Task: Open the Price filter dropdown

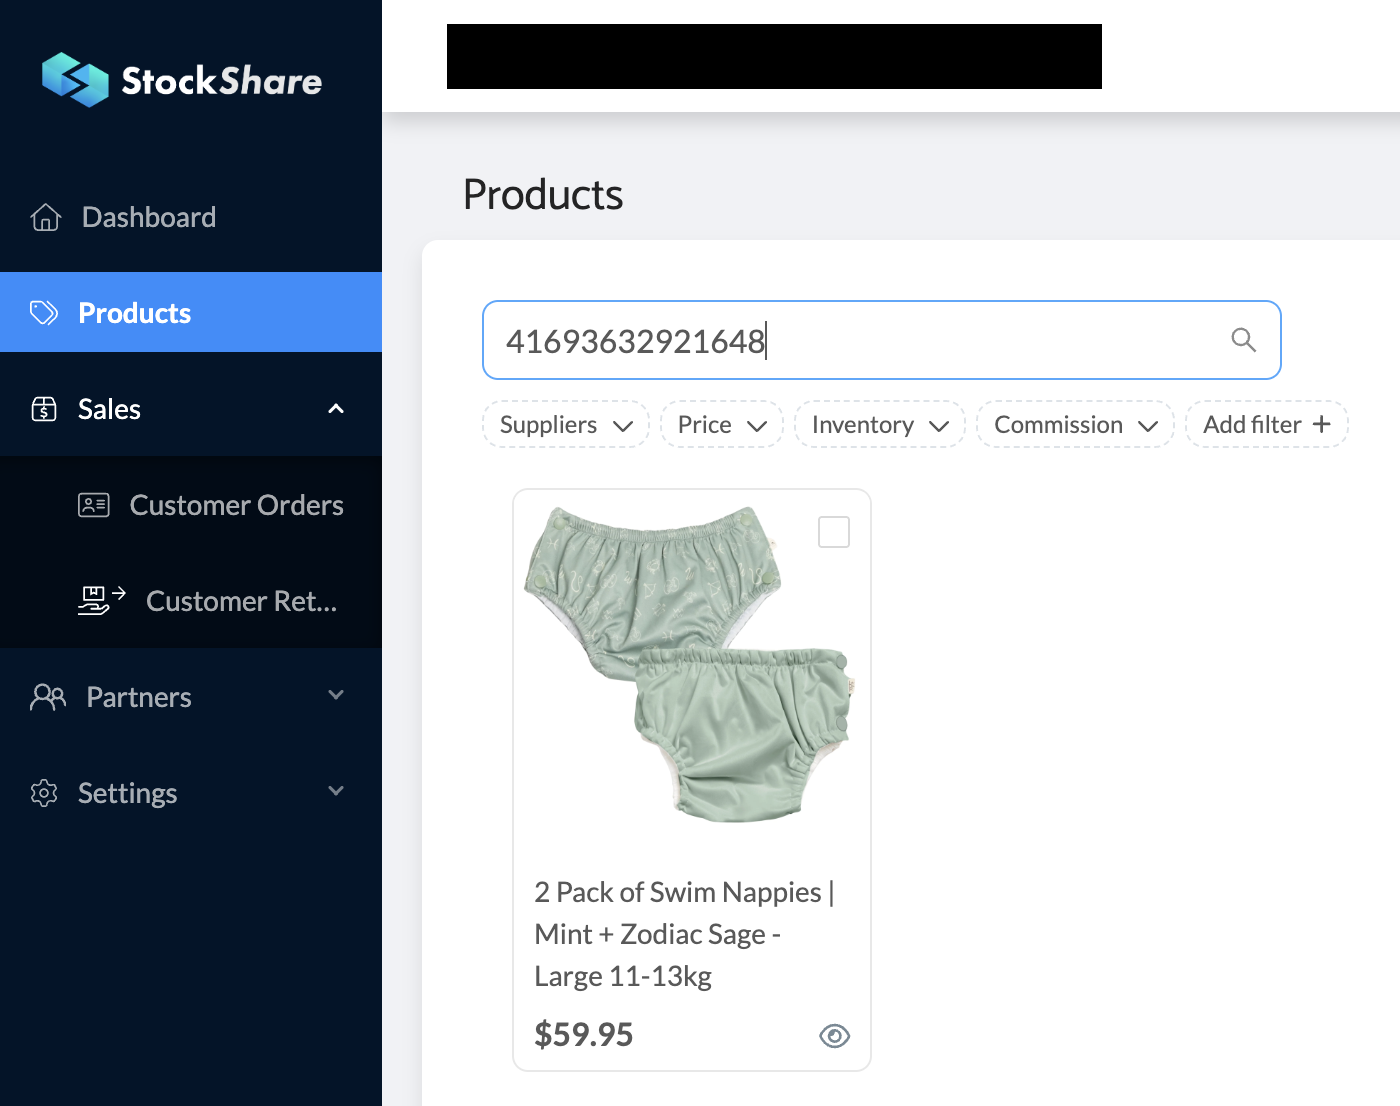Action: pyautogui.click(x=721, y=425)
